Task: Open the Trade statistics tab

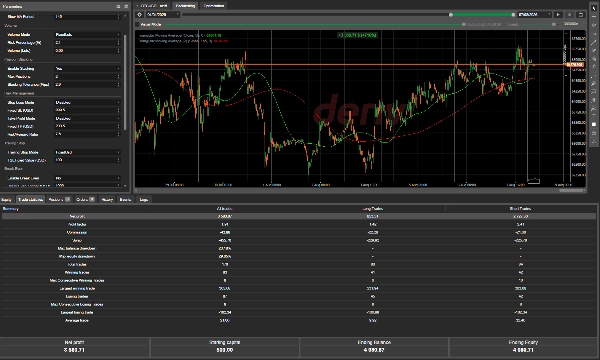Action: [x=30, y=199]
